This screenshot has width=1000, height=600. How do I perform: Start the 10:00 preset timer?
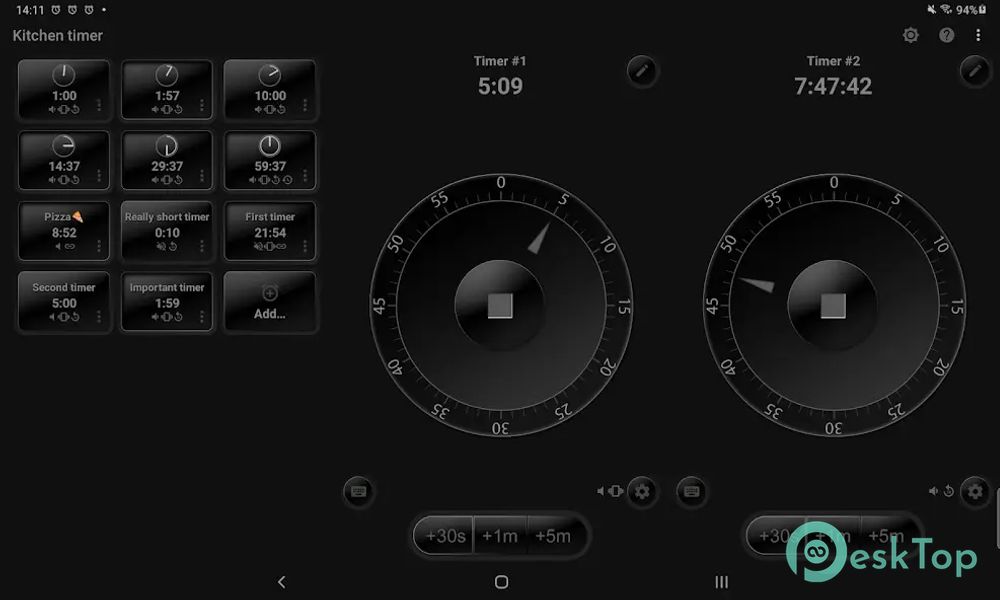270,90
